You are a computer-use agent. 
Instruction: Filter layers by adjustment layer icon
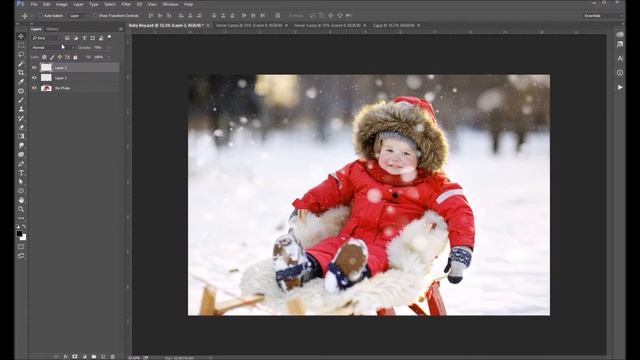click(76, 38)
